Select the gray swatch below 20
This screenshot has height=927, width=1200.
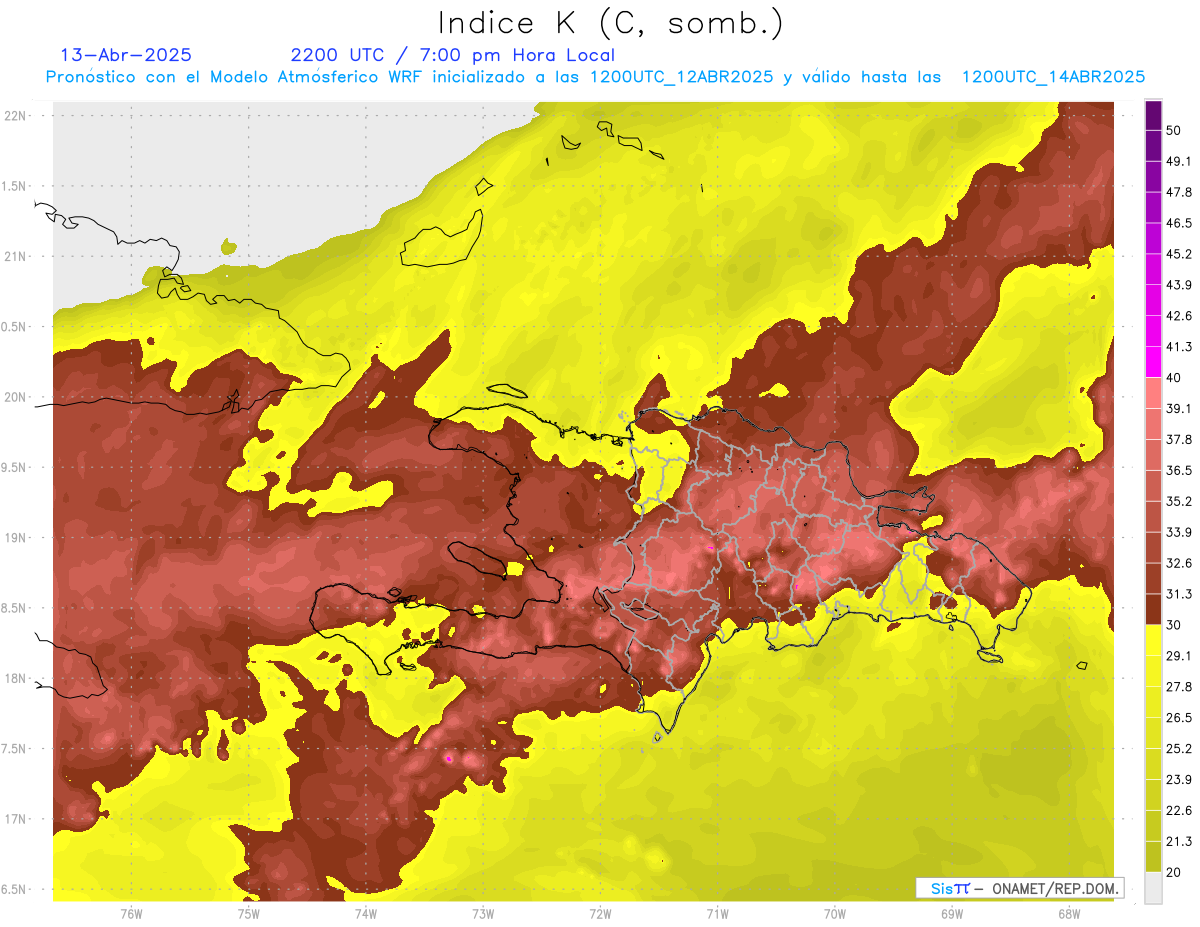1153,887
